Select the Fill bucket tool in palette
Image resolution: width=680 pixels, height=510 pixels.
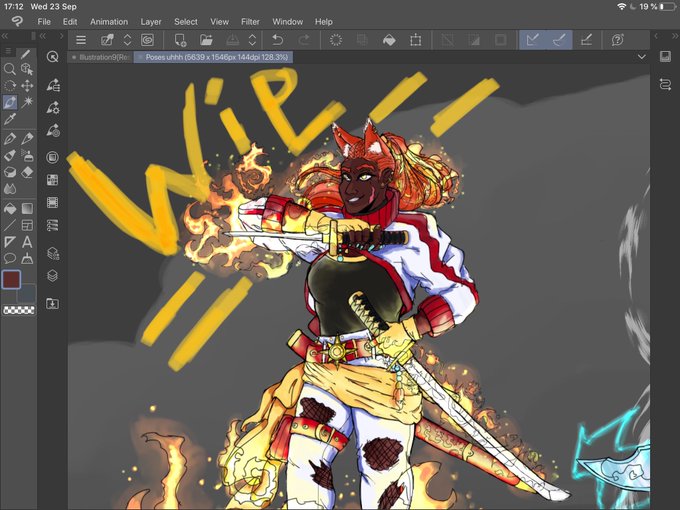pos(10,209)
